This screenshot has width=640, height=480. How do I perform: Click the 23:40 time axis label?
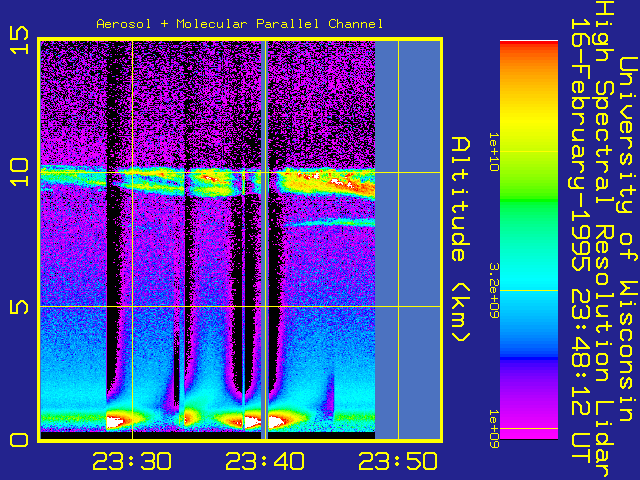pos(265,461)
